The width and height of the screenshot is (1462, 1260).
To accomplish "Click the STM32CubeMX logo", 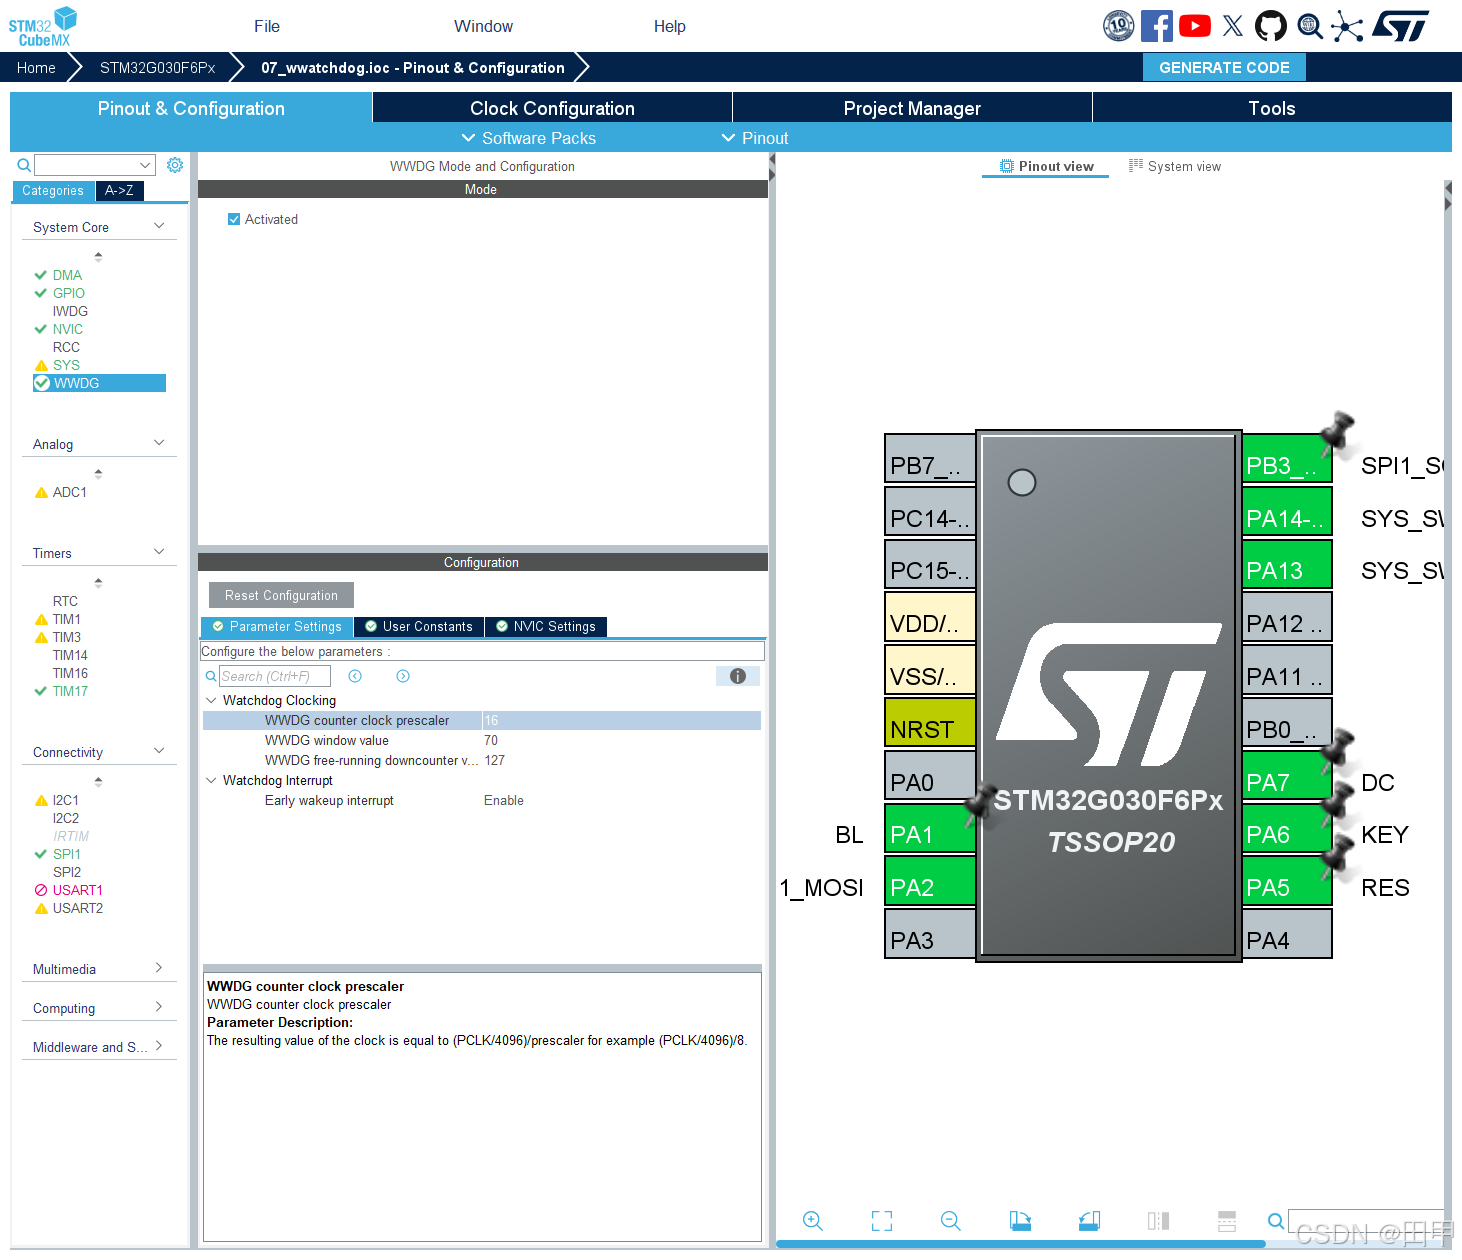I will point(43,27).
